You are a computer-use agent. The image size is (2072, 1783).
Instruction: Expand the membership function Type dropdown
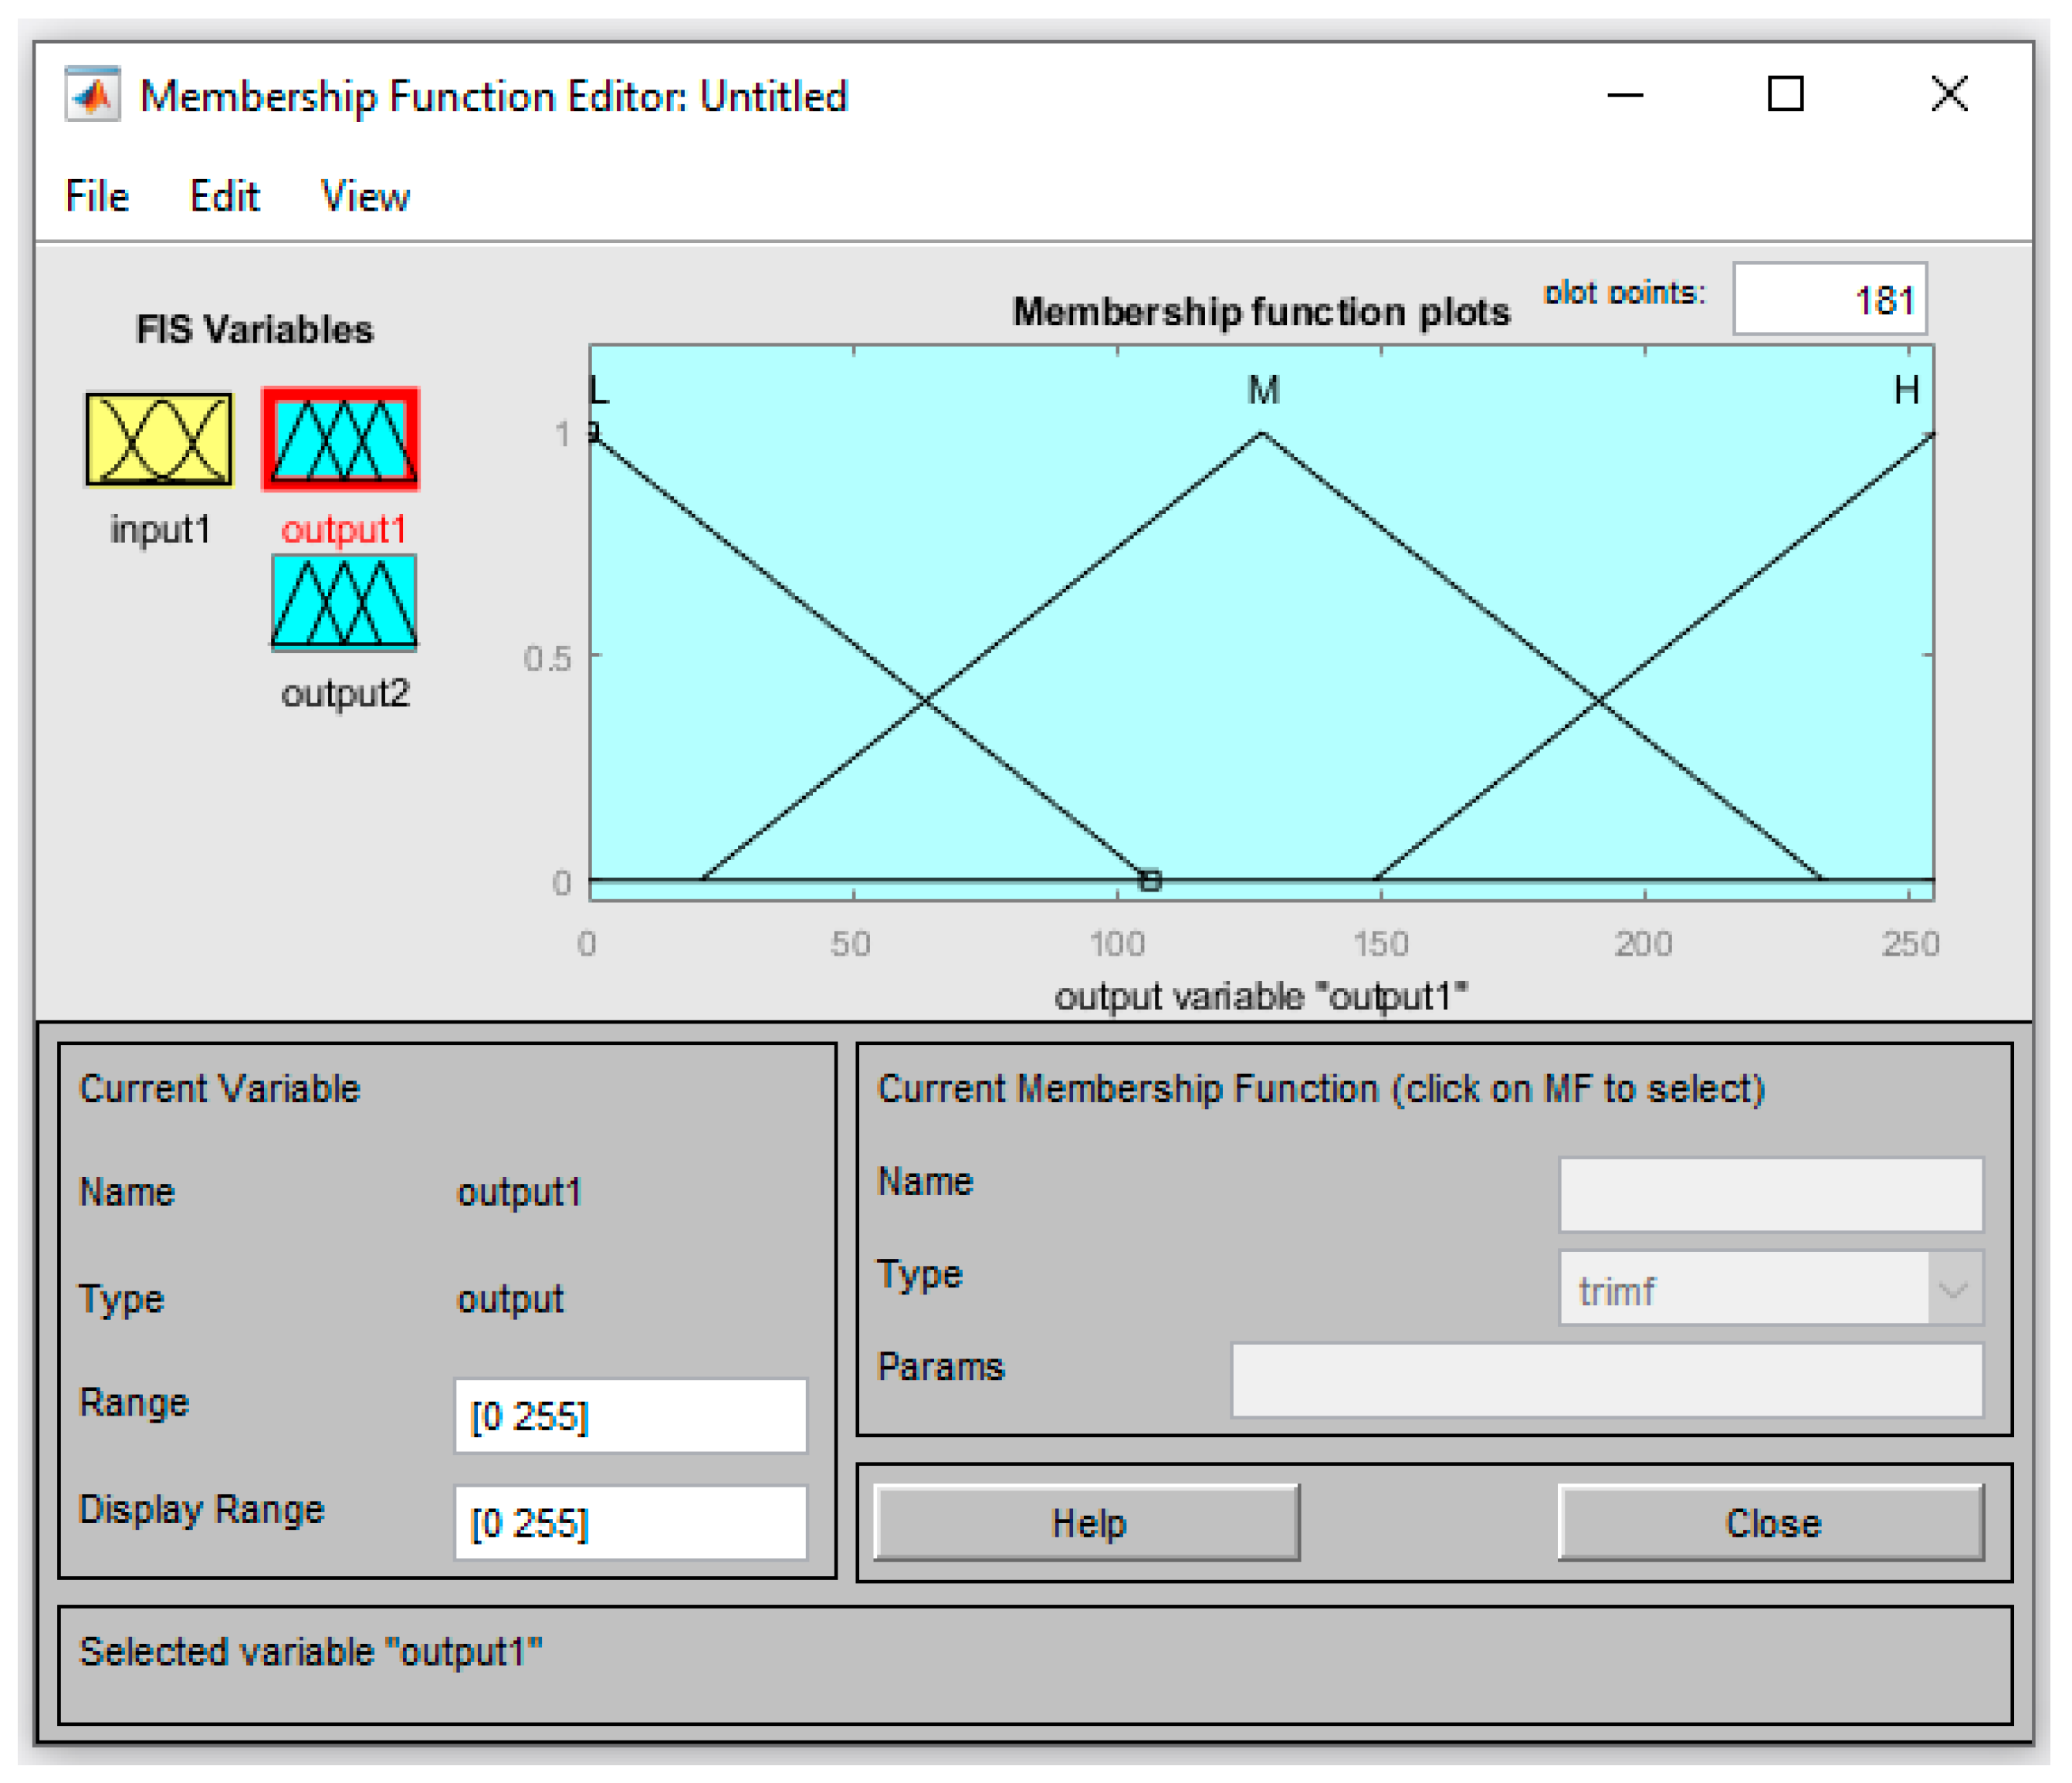pyautogui.click(x=1953, y=1289)
